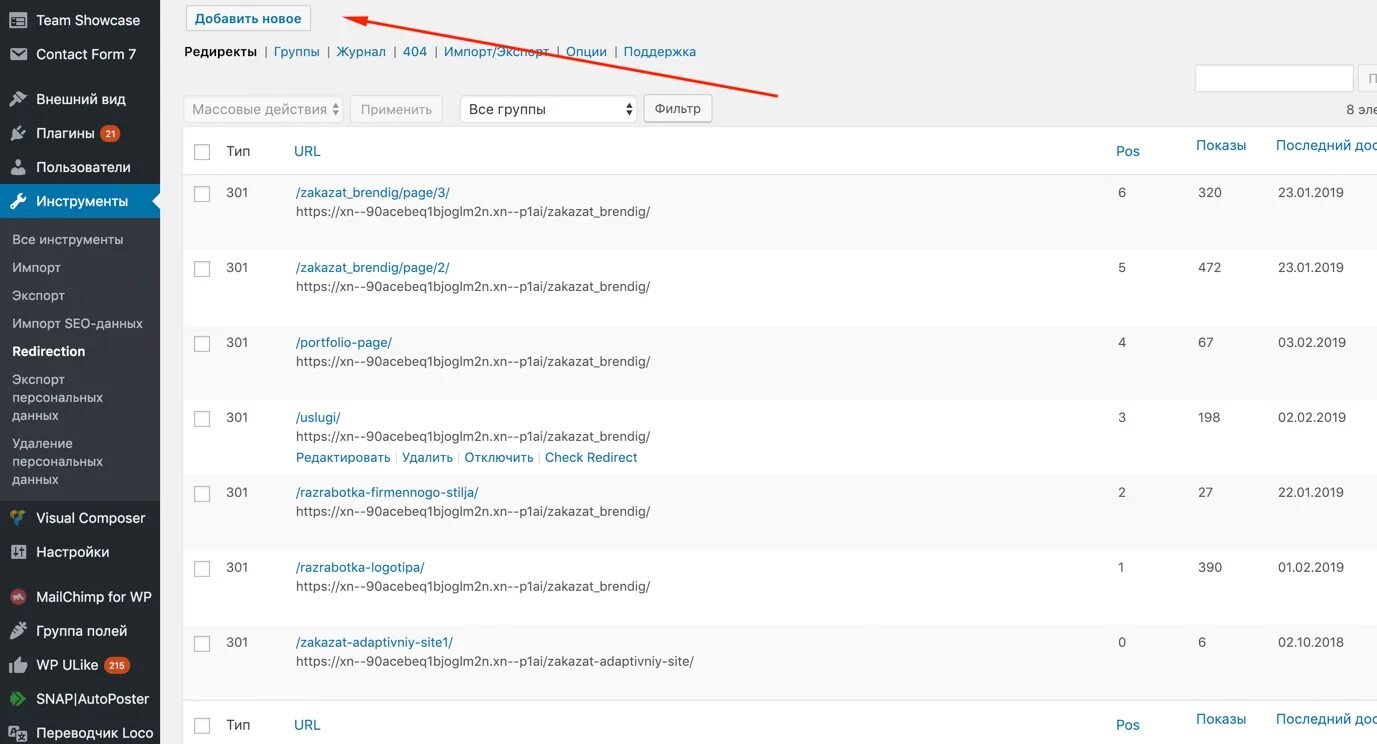Go to the 404 tab
Viewport: 1377px width, 744px height.
click(415, 52)
